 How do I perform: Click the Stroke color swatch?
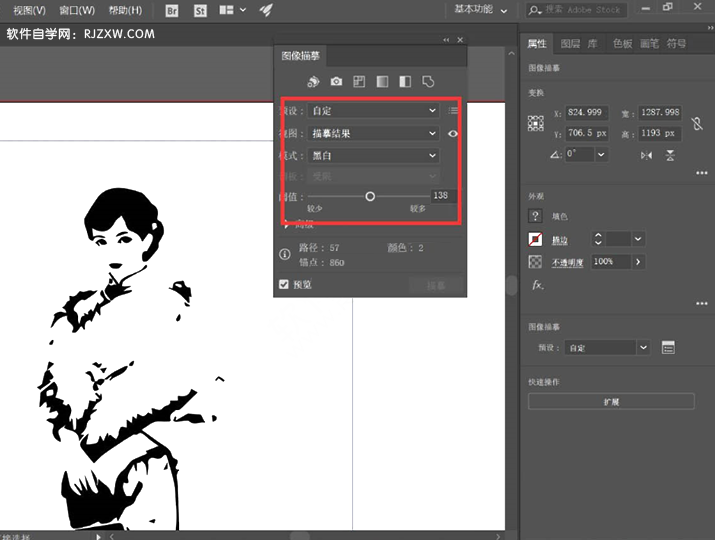pyautogui.click(x=535, y=239)
